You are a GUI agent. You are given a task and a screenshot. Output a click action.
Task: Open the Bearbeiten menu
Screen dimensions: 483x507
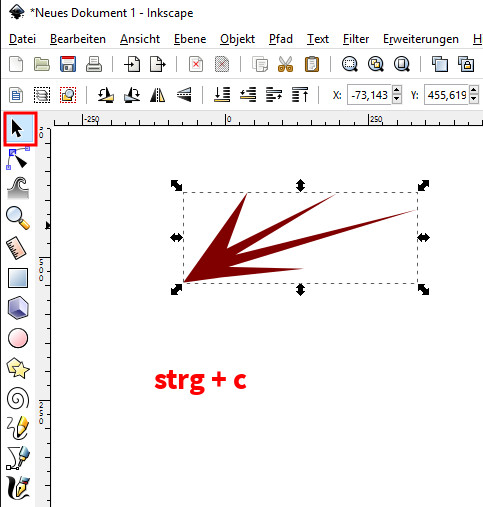point(78,39)
